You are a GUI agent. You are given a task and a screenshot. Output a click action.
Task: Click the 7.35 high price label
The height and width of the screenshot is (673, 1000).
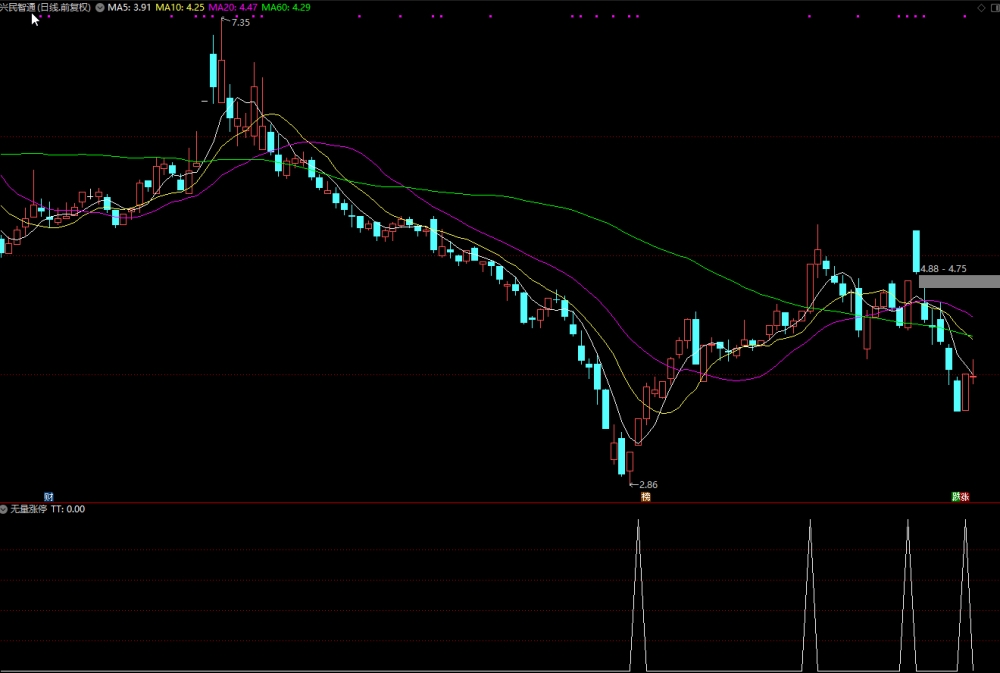pos(240,22)
